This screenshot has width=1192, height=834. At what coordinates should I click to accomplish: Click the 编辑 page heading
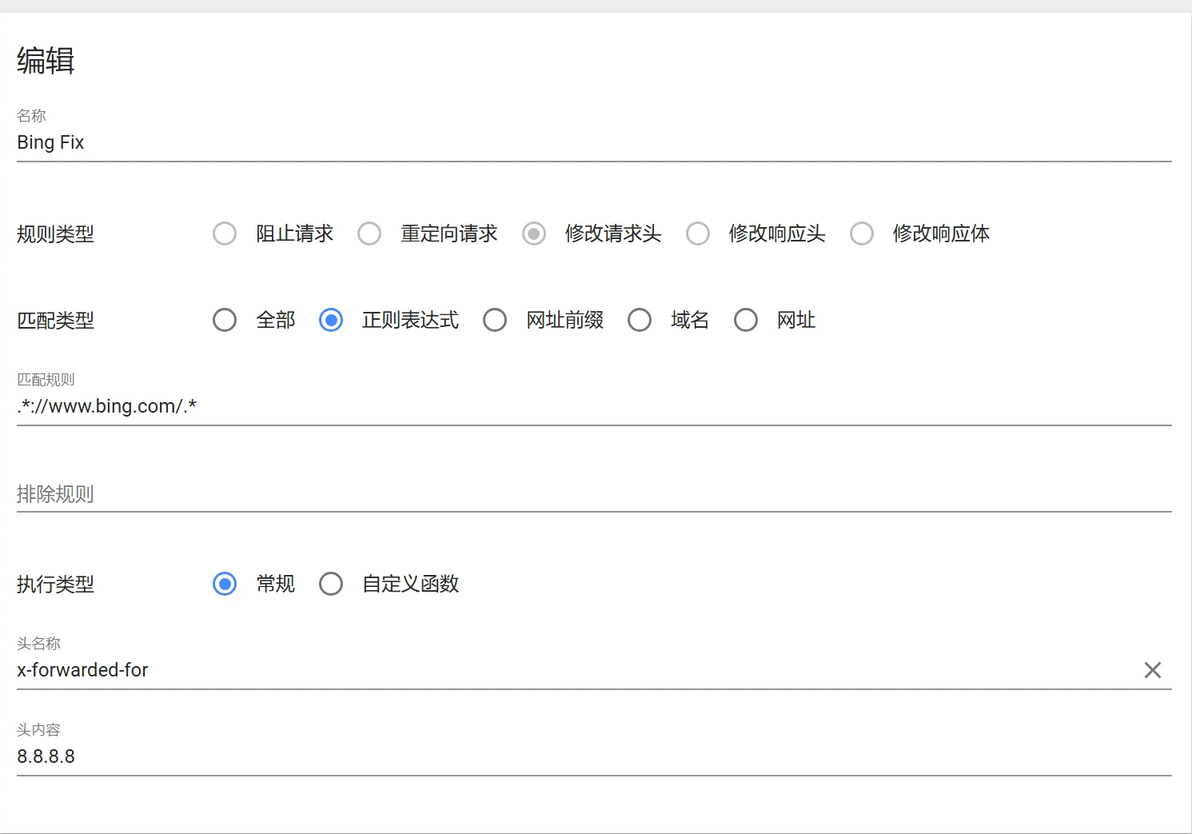coord(46,61)
